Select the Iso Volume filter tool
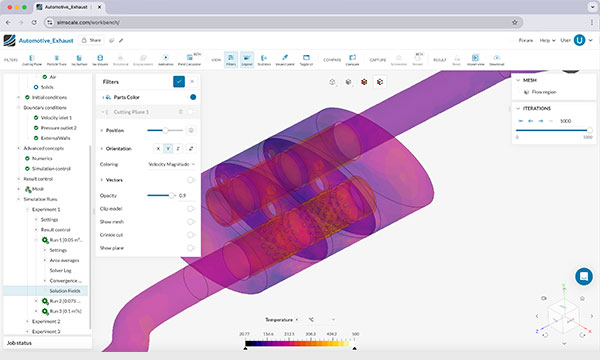Image resolution: width=600 pixels, height=360 pixels. click(100, 60)
